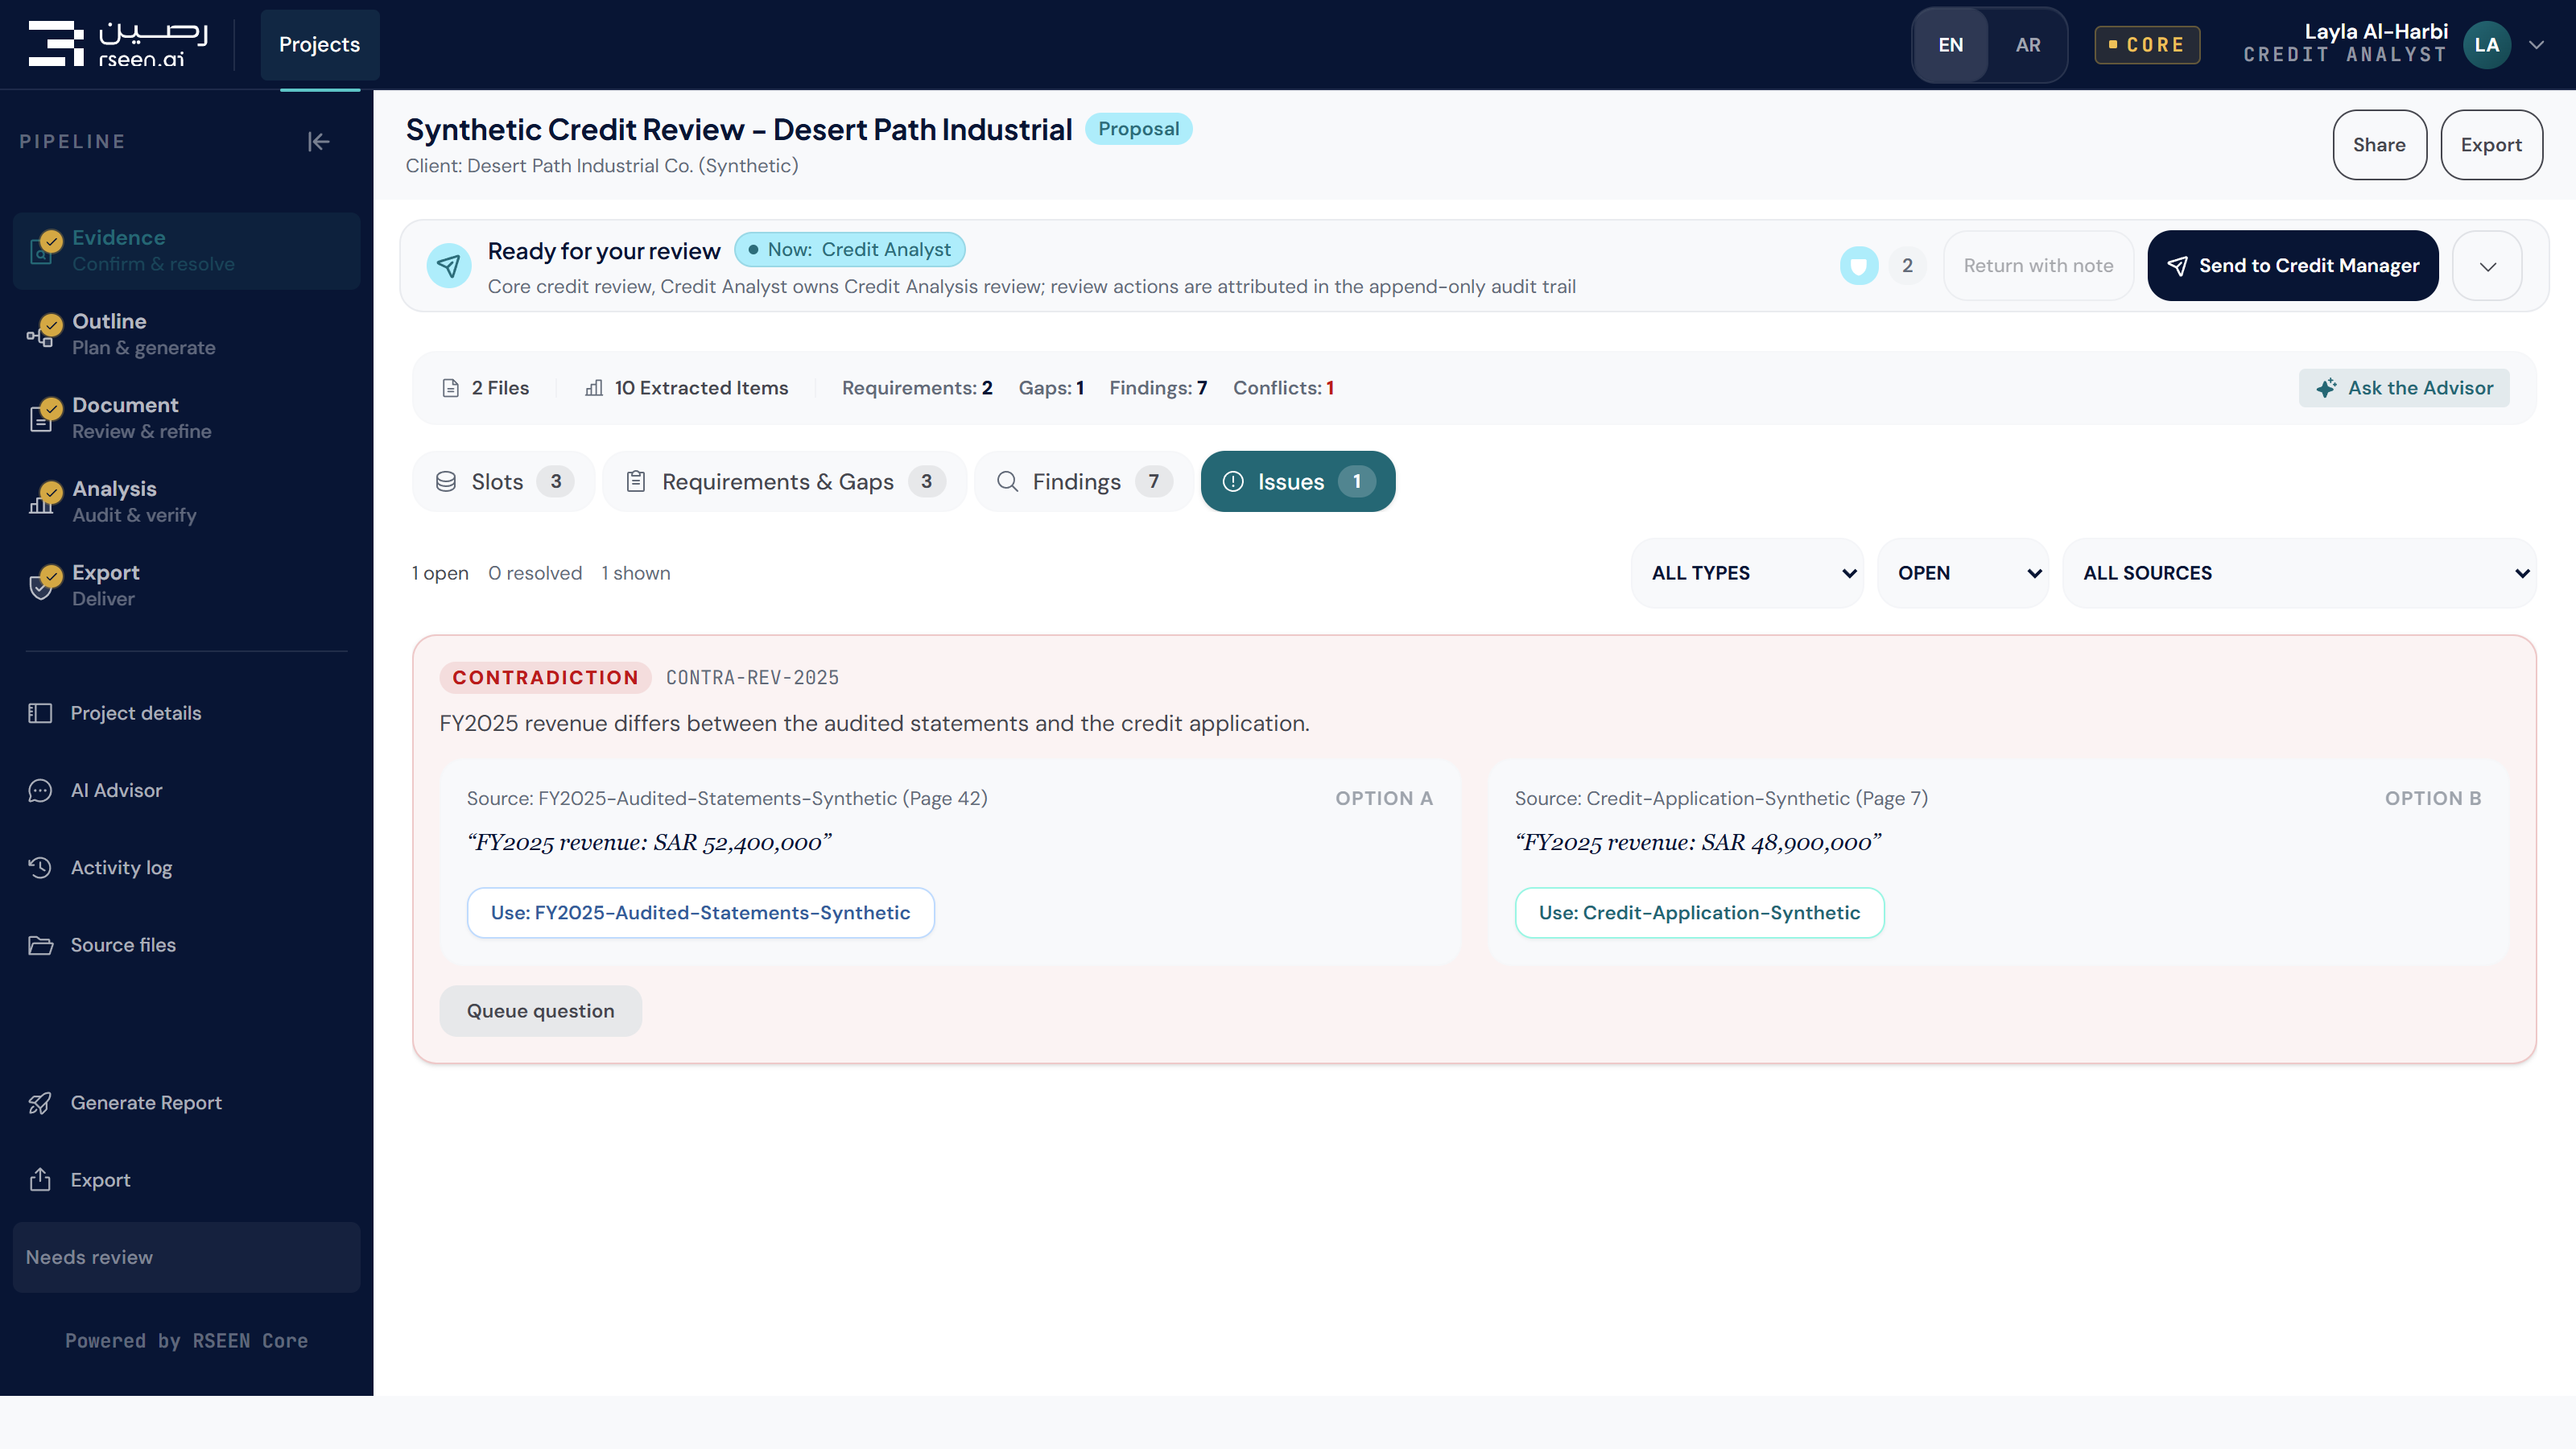Click the Project details panel icon
Viewport: 2576px width, 1449px height.
(x=40, y=713)
